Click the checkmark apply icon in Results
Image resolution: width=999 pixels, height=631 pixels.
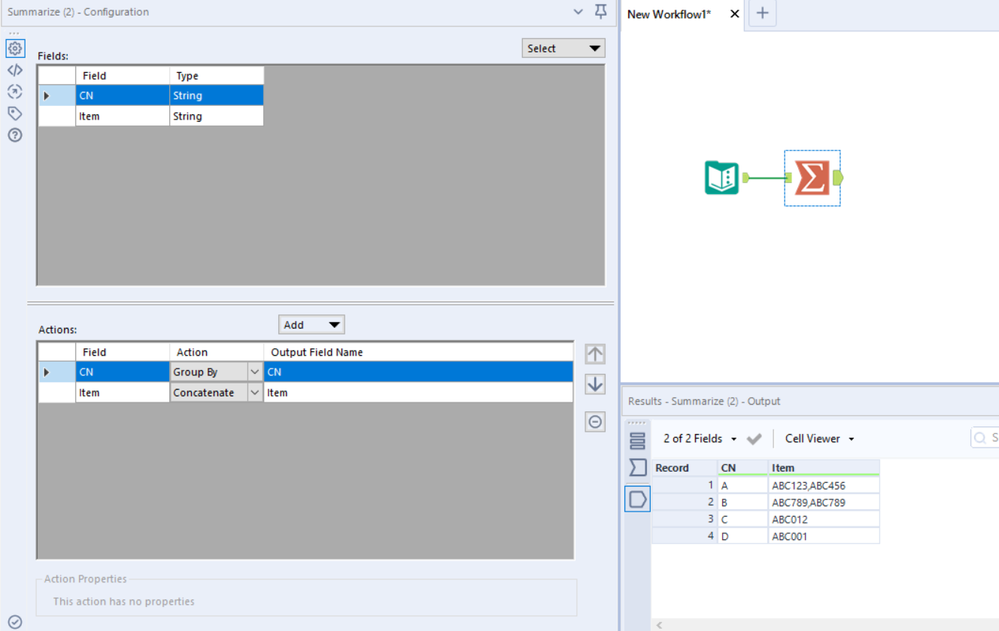[754, 439]
